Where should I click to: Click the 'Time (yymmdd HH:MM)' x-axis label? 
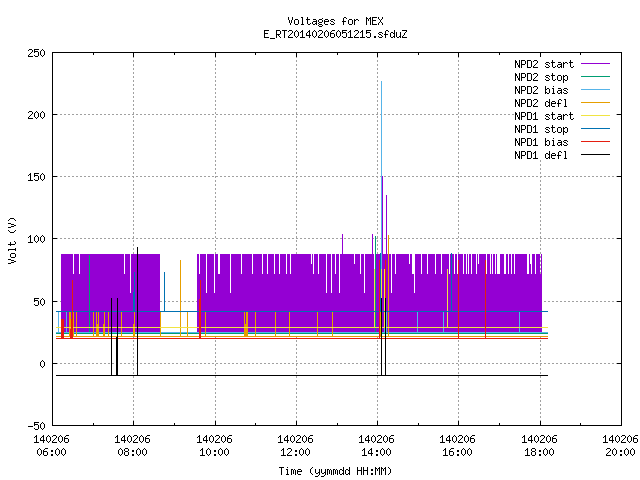(x=335, y=471)
